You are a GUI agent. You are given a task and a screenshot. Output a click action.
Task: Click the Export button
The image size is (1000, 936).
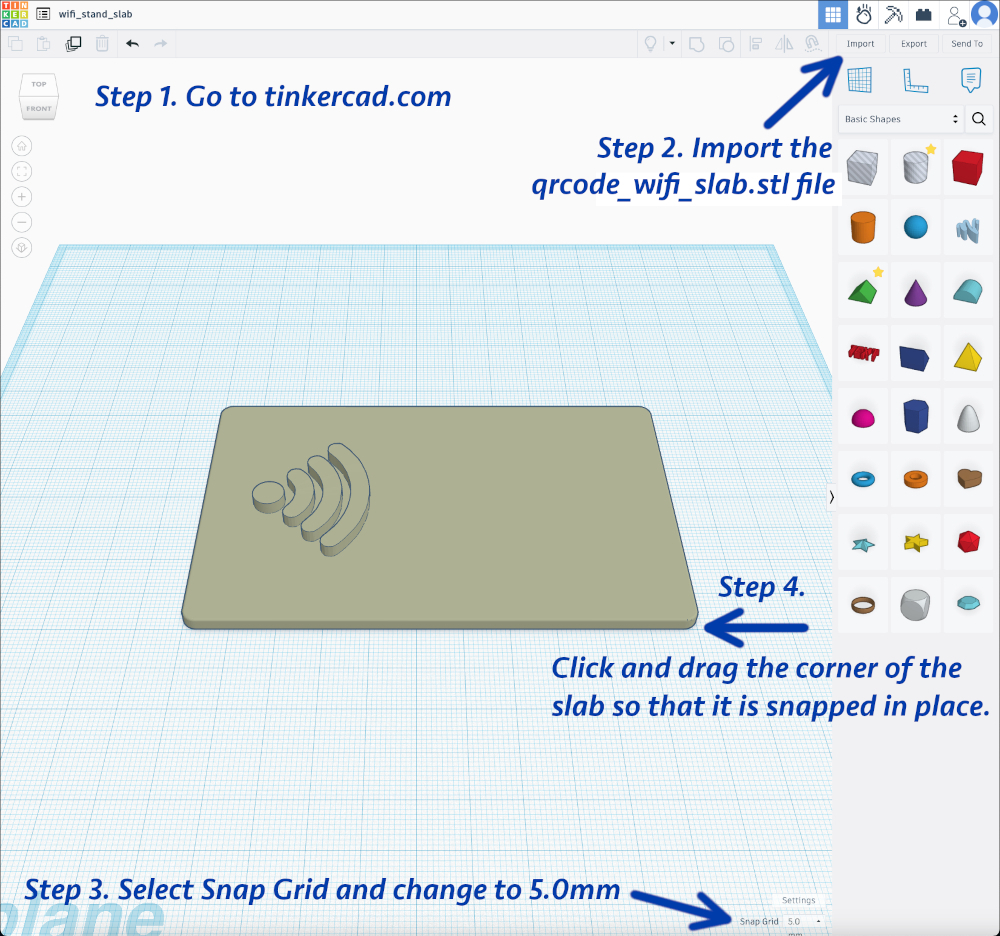(x=914, y=44)
